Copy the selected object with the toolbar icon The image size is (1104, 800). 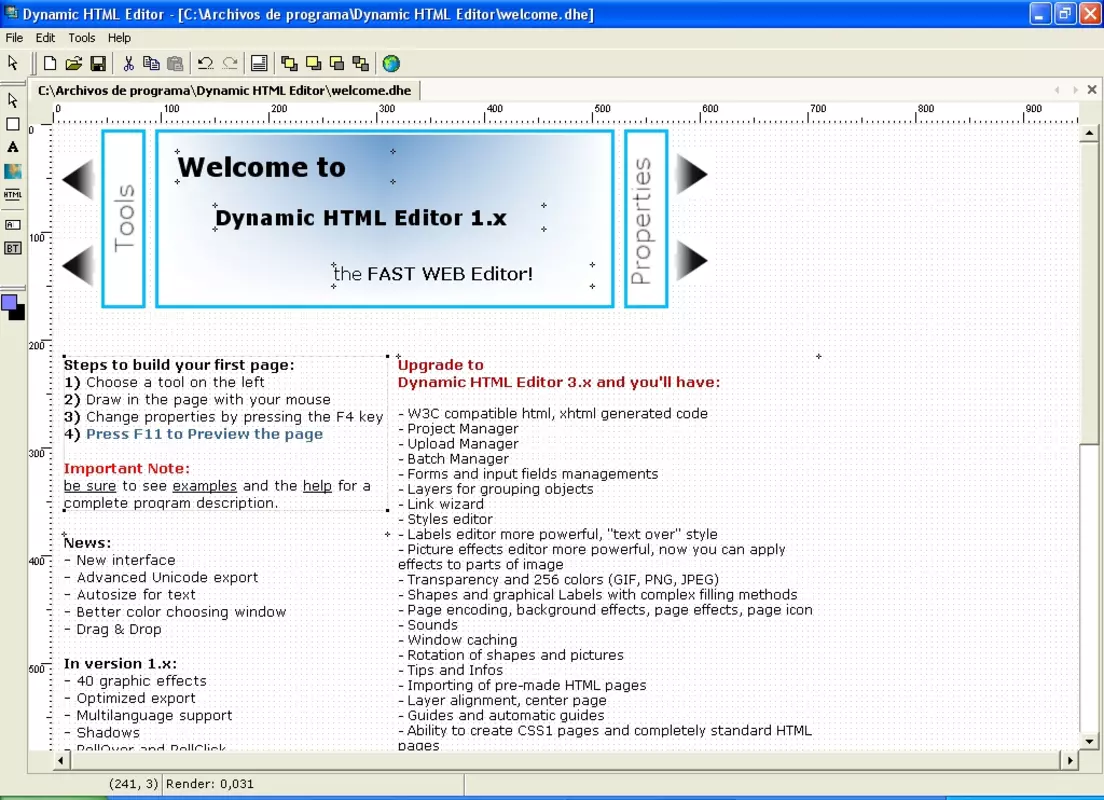tap(151, 63)
